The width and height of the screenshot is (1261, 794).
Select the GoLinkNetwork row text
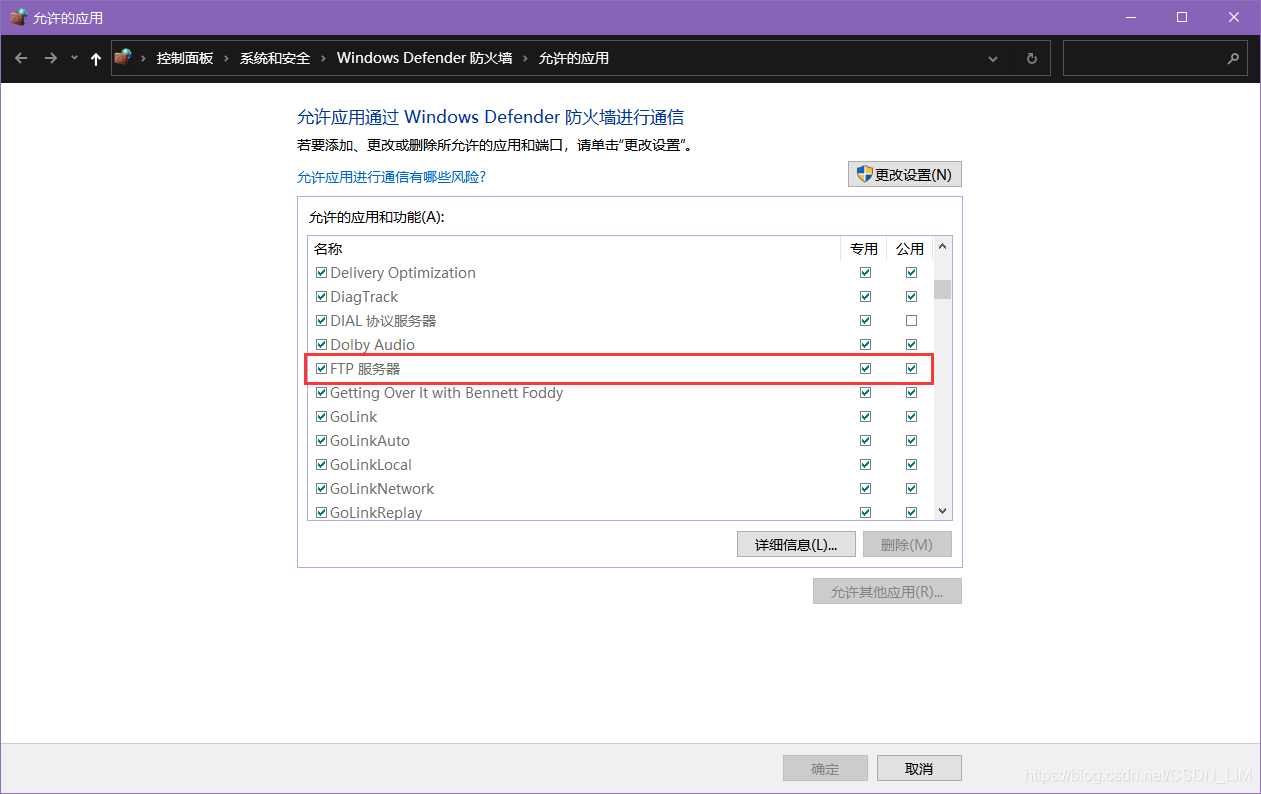click(x=382, y=488)
